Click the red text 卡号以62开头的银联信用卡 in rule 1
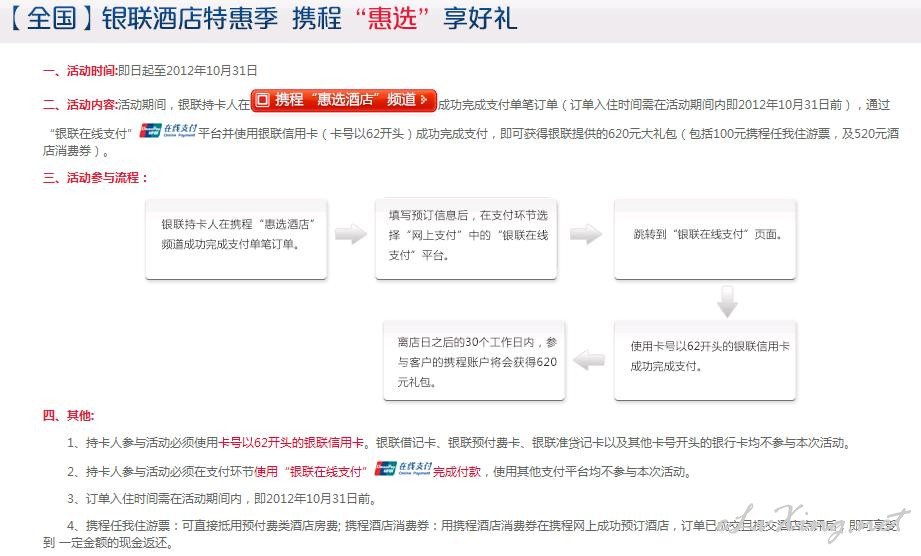This screenshot has width=921, height=556. (291, 443)
